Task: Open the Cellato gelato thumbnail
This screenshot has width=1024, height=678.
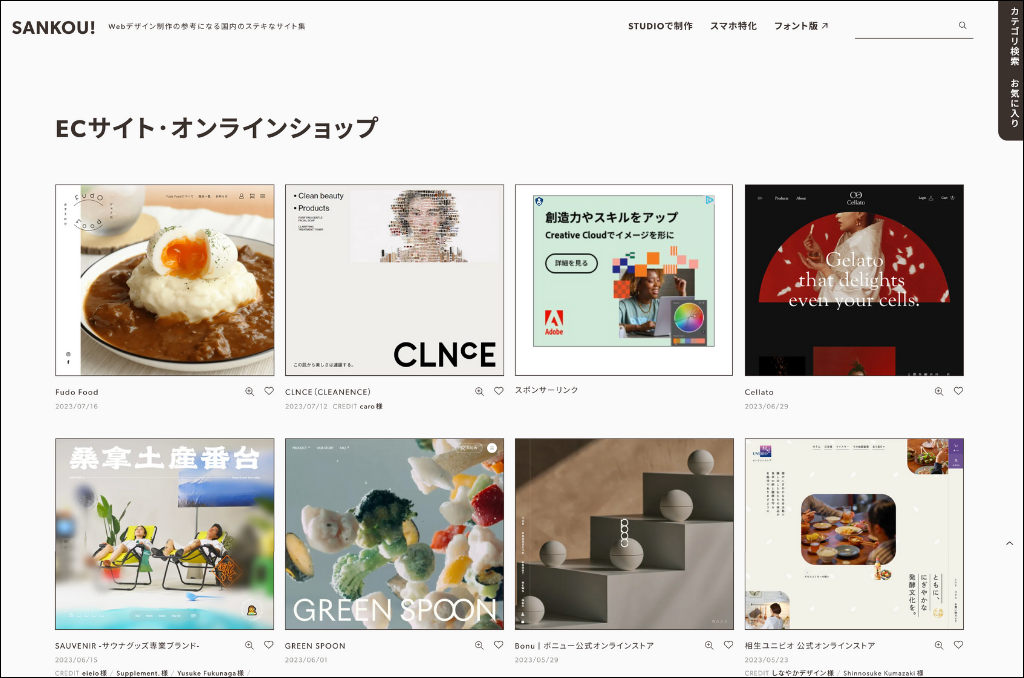Action: coord(854,280)
